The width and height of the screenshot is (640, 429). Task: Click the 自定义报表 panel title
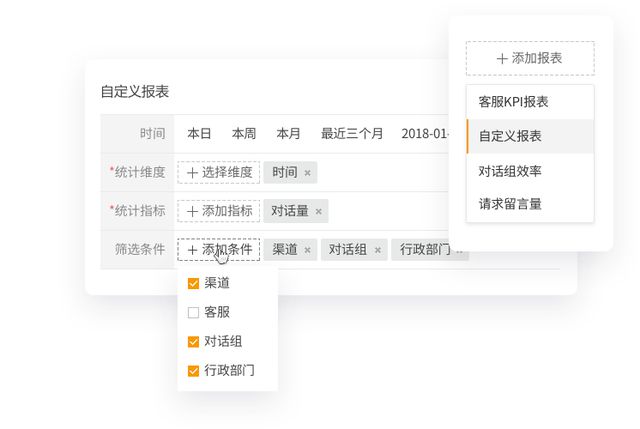[135, 91]
